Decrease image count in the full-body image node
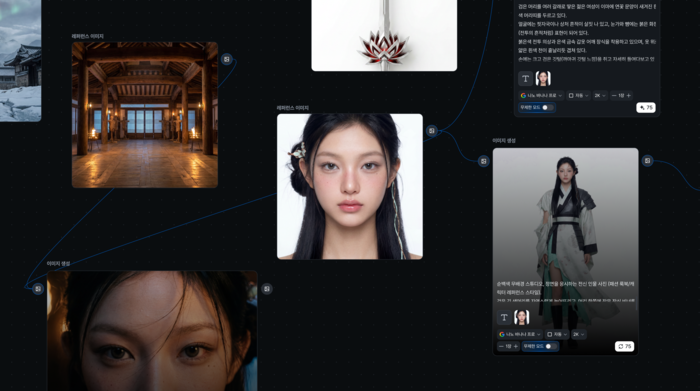 [x=501, y=346]
